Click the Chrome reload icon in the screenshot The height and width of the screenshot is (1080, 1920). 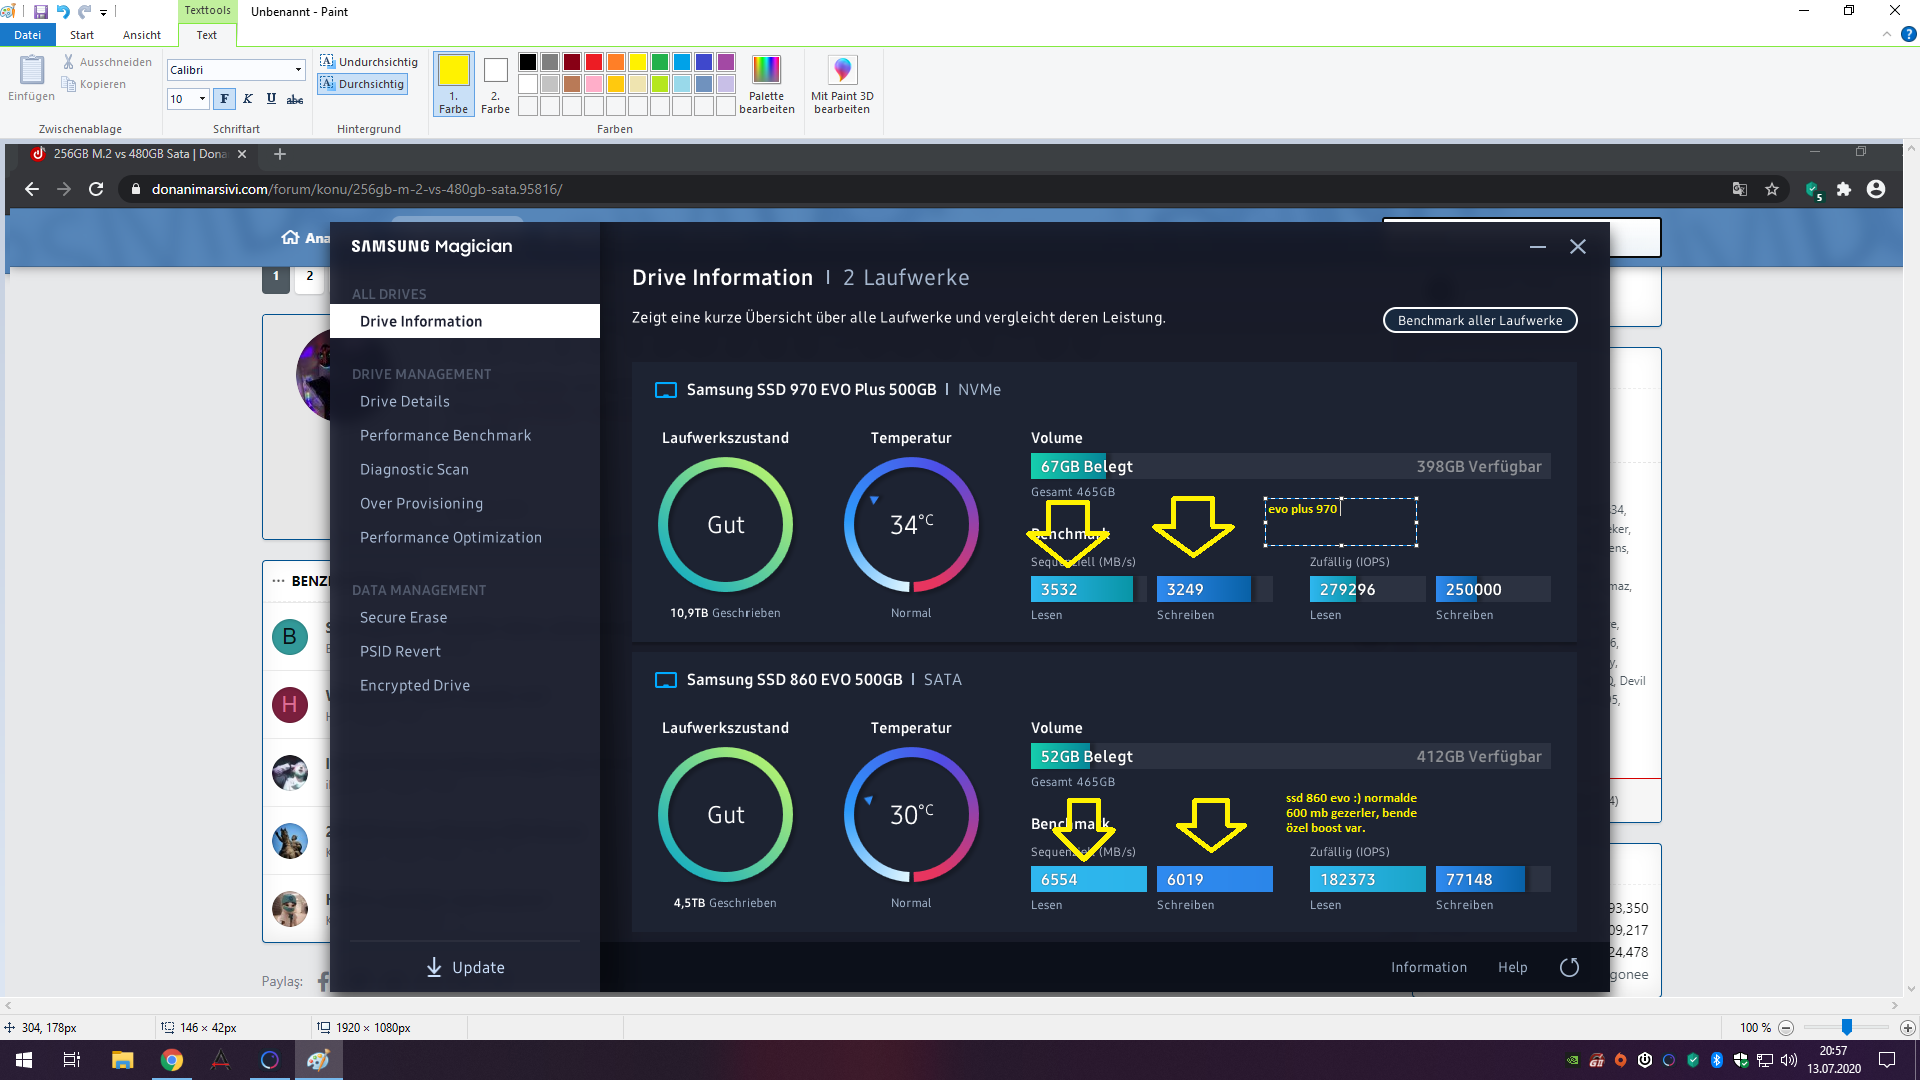[x=96, y=189]
